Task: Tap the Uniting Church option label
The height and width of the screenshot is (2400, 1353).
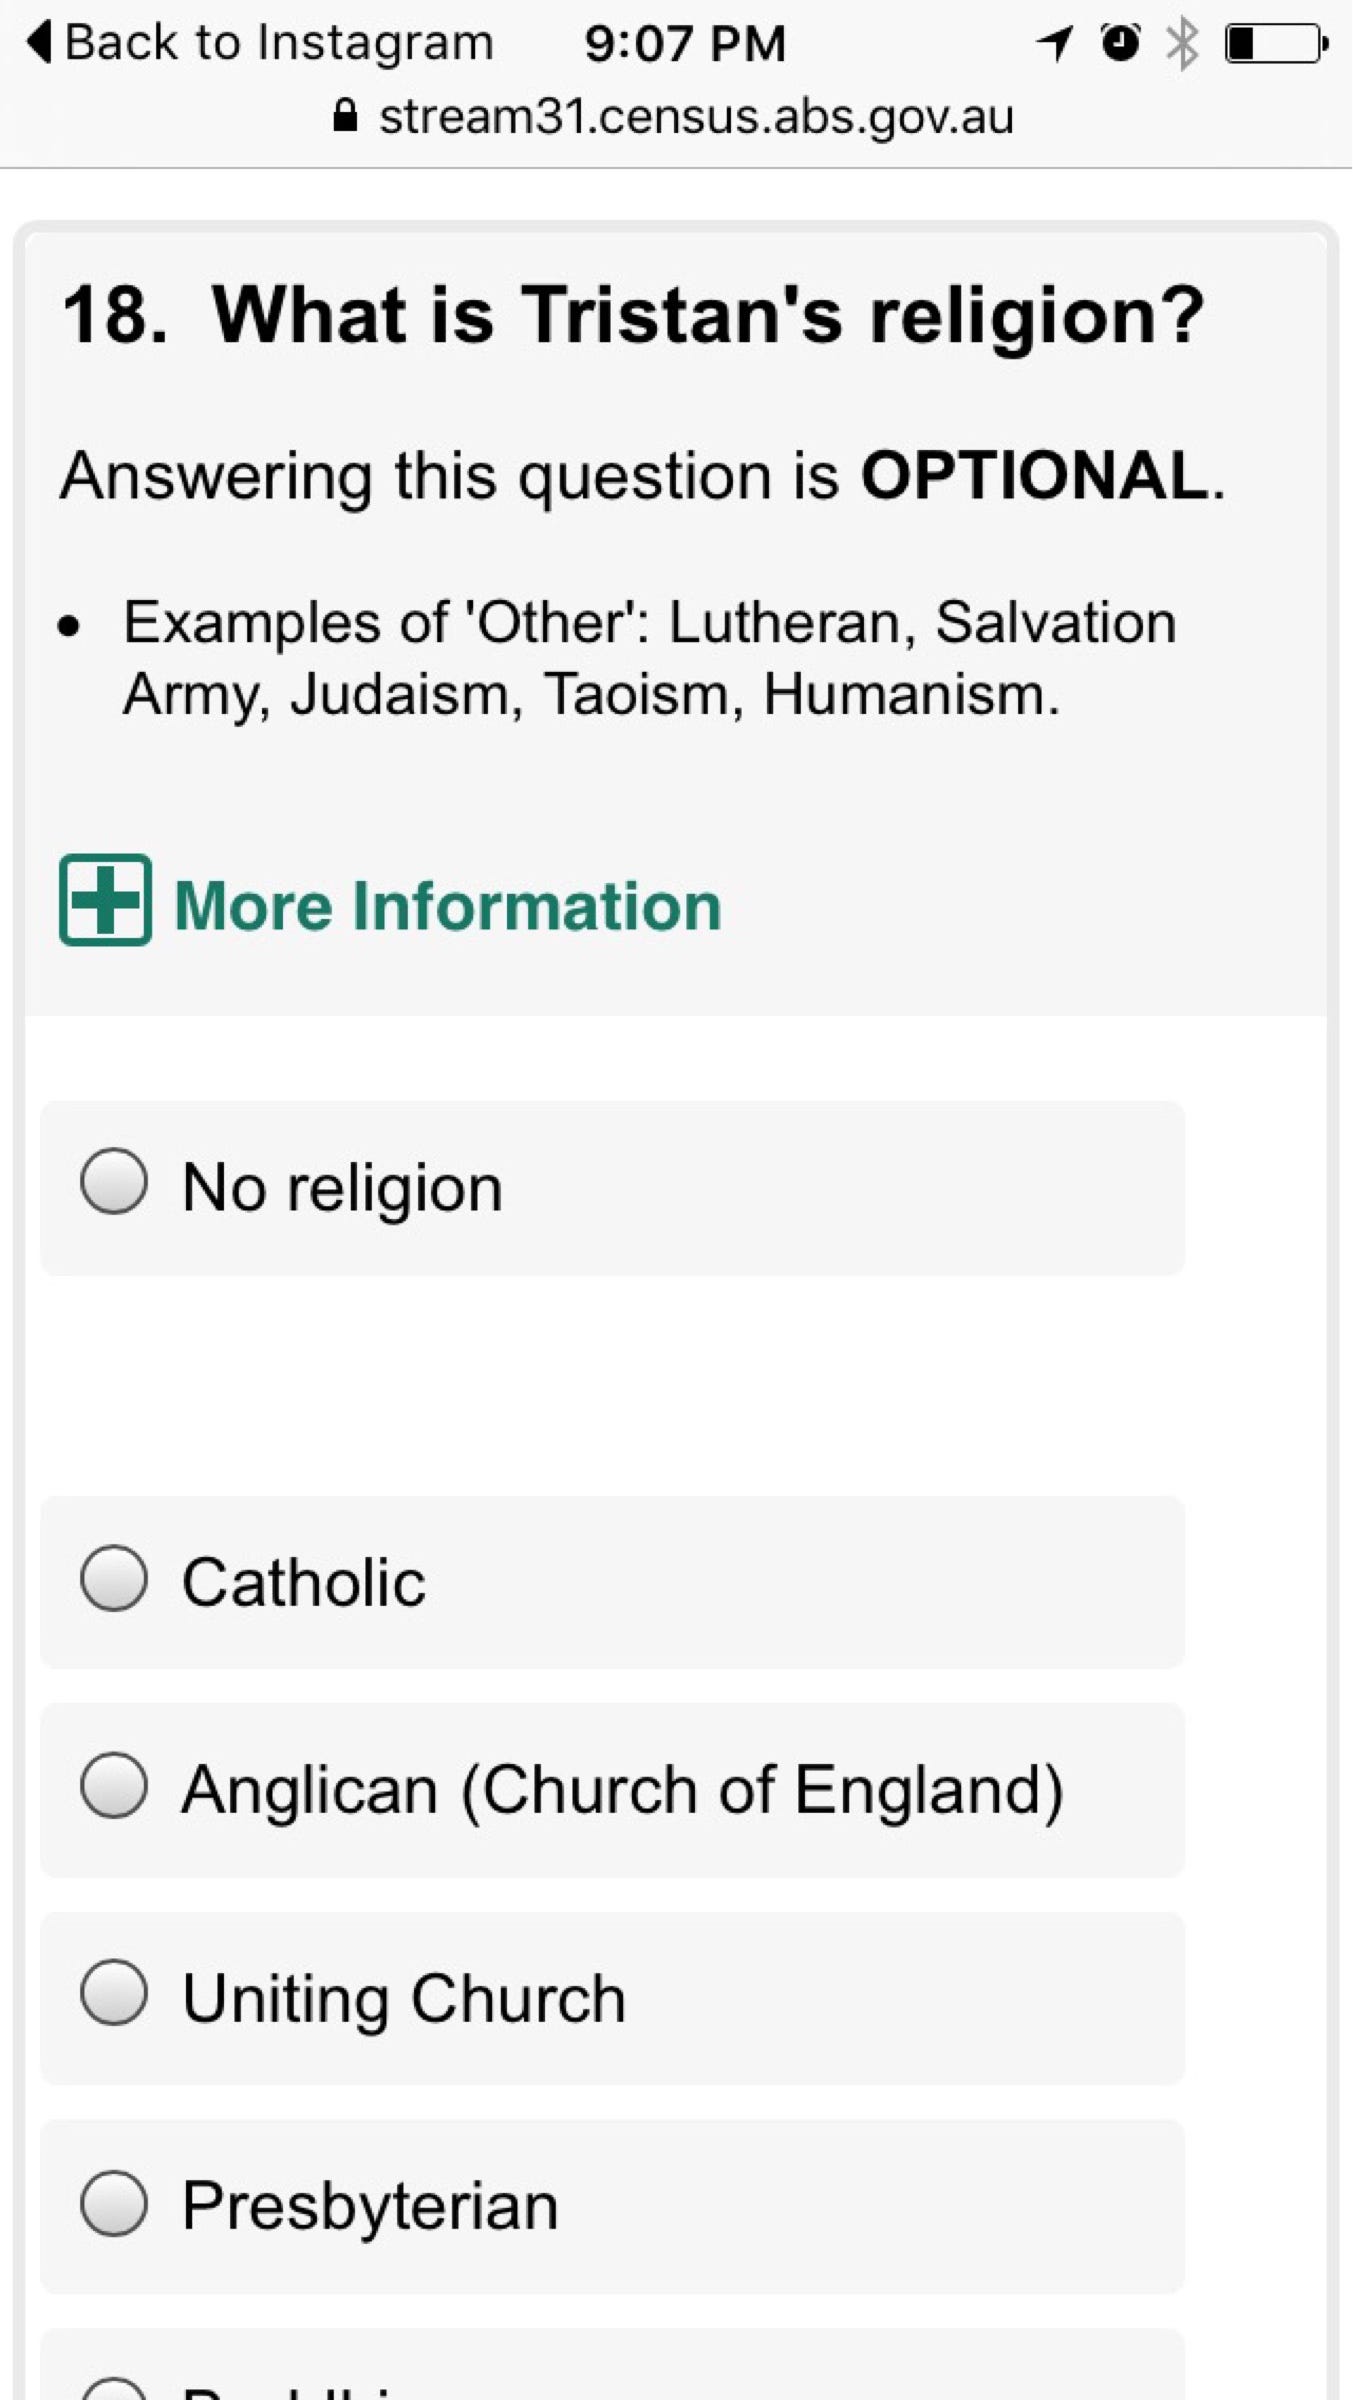Action: [x=404, y=1998]
